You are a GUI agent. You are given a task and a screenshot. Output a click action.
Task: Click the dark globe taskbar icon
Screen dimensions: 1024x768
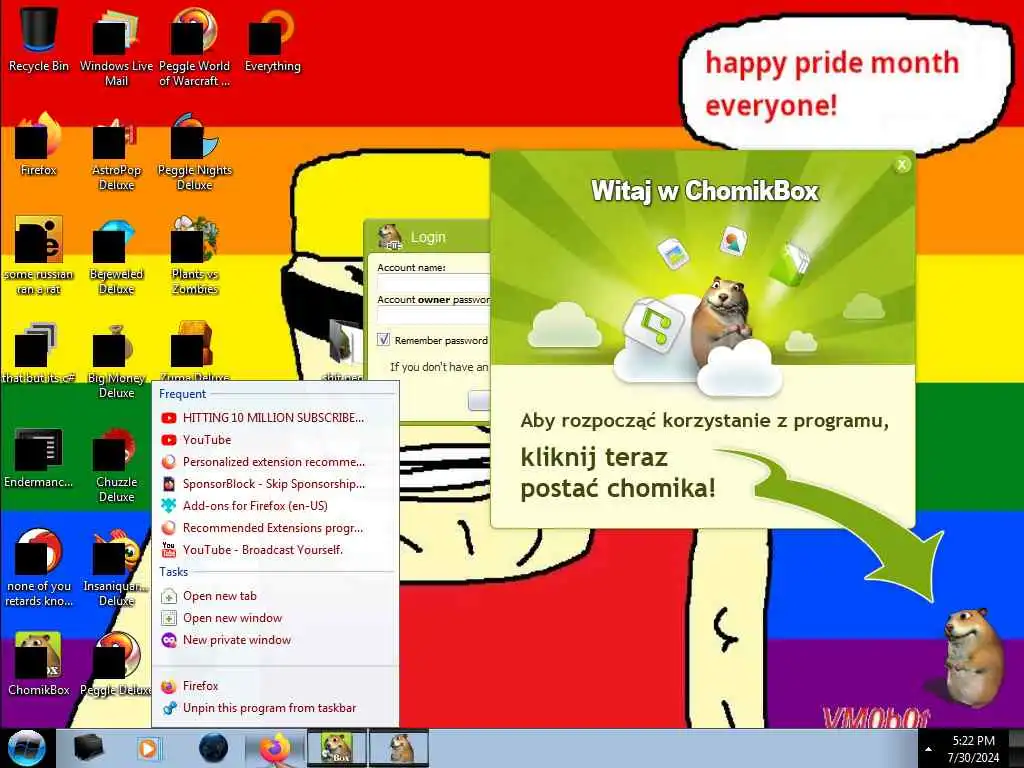click(x=214, y=748)
